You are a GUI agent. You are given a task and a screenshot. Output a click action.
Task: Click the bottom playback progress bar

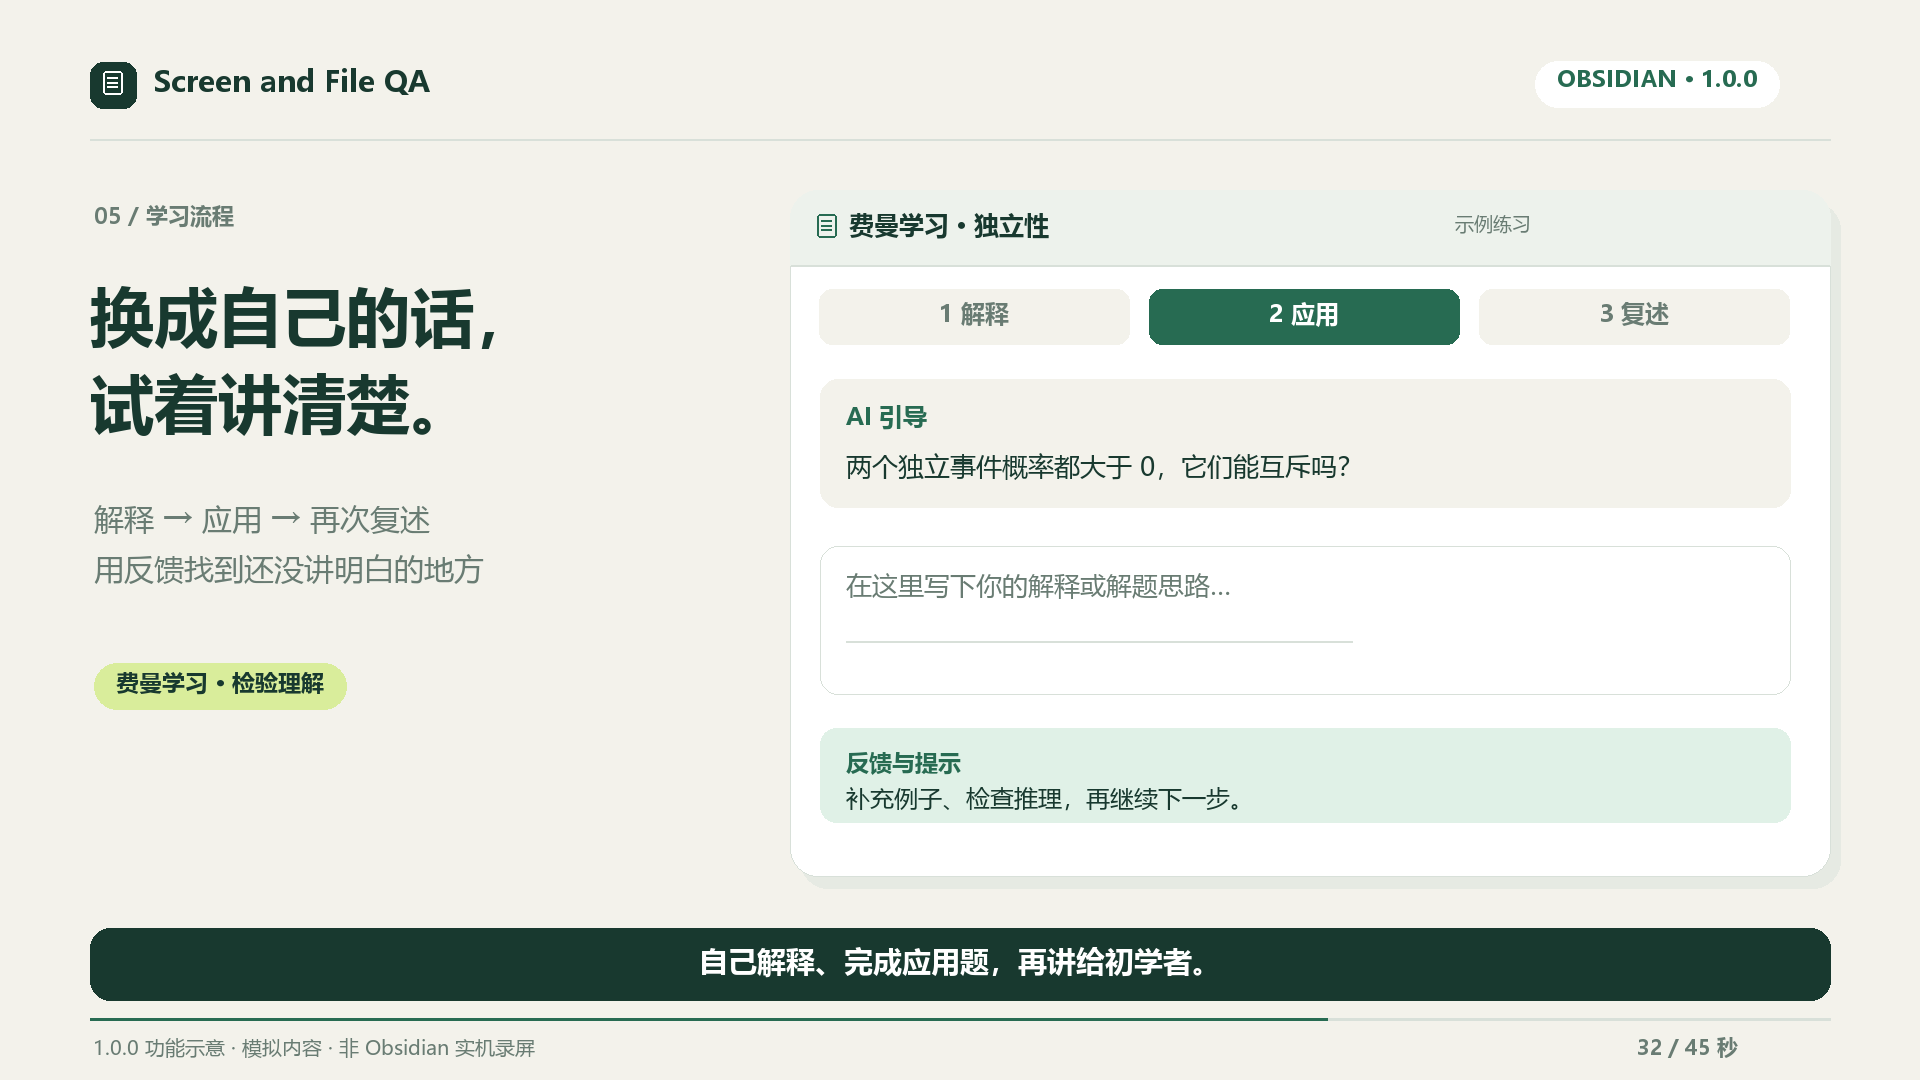[960, 1019]
